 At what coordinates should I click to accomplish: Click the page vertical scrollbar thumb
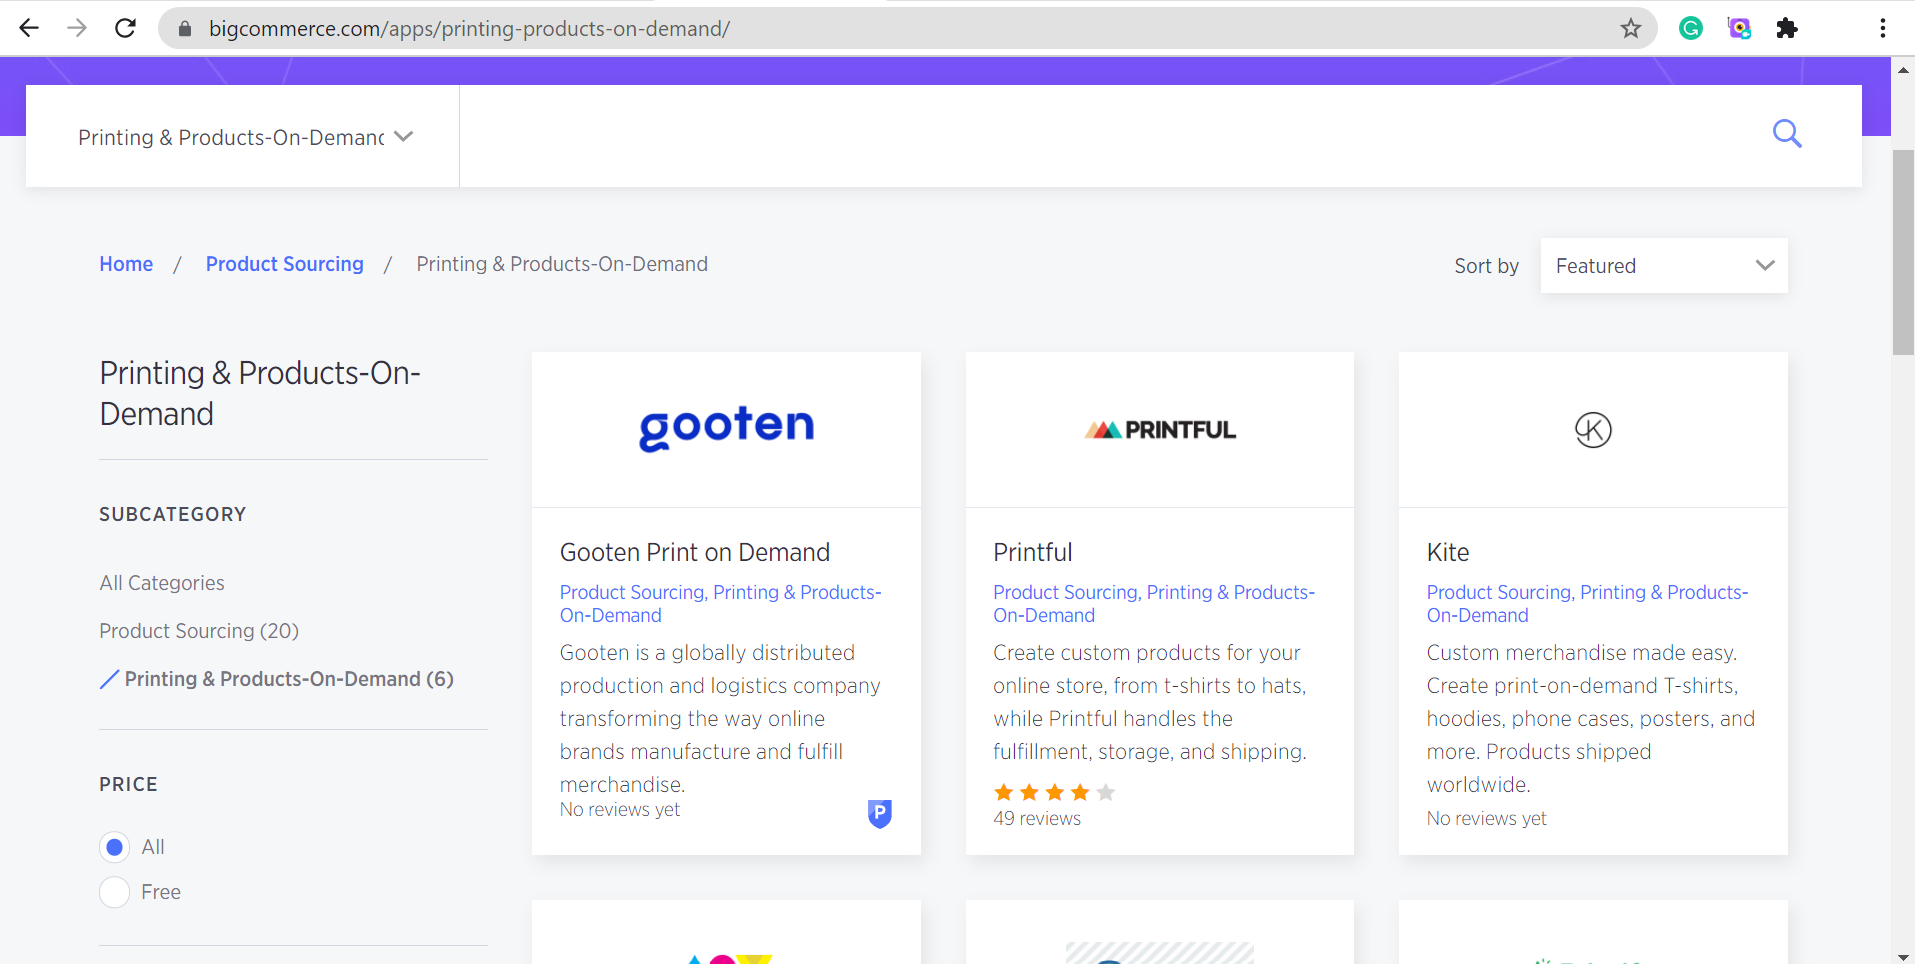(x=1903, y=252)
